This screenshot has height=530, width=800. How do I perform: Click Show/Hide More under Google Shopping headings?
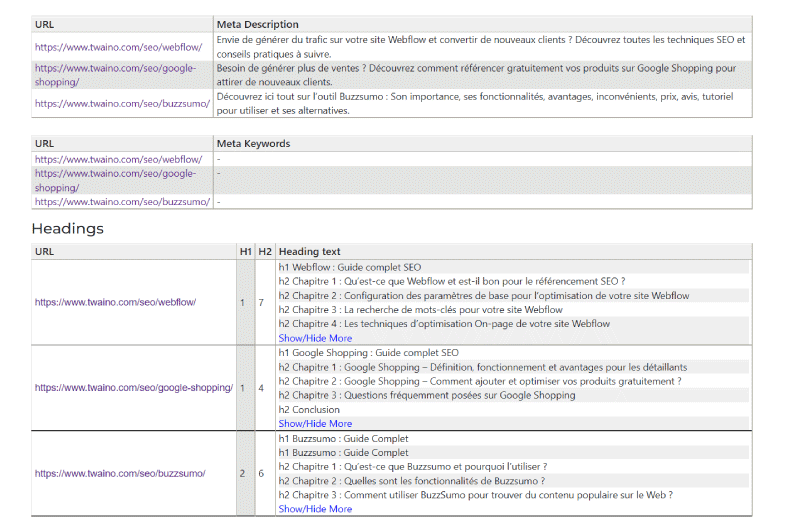315,423
